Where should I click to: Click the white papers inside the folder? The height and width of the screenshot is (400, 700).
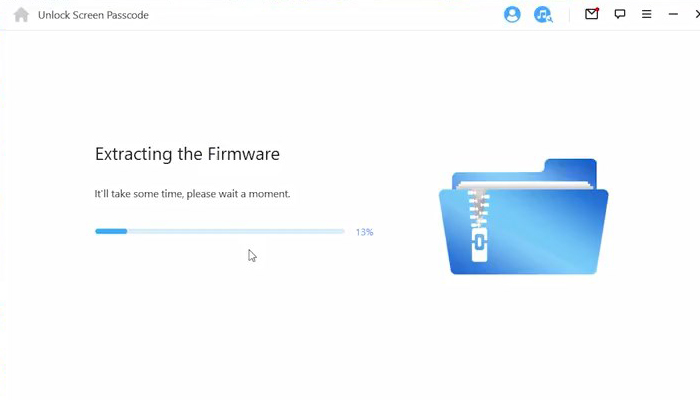point(525,185)
